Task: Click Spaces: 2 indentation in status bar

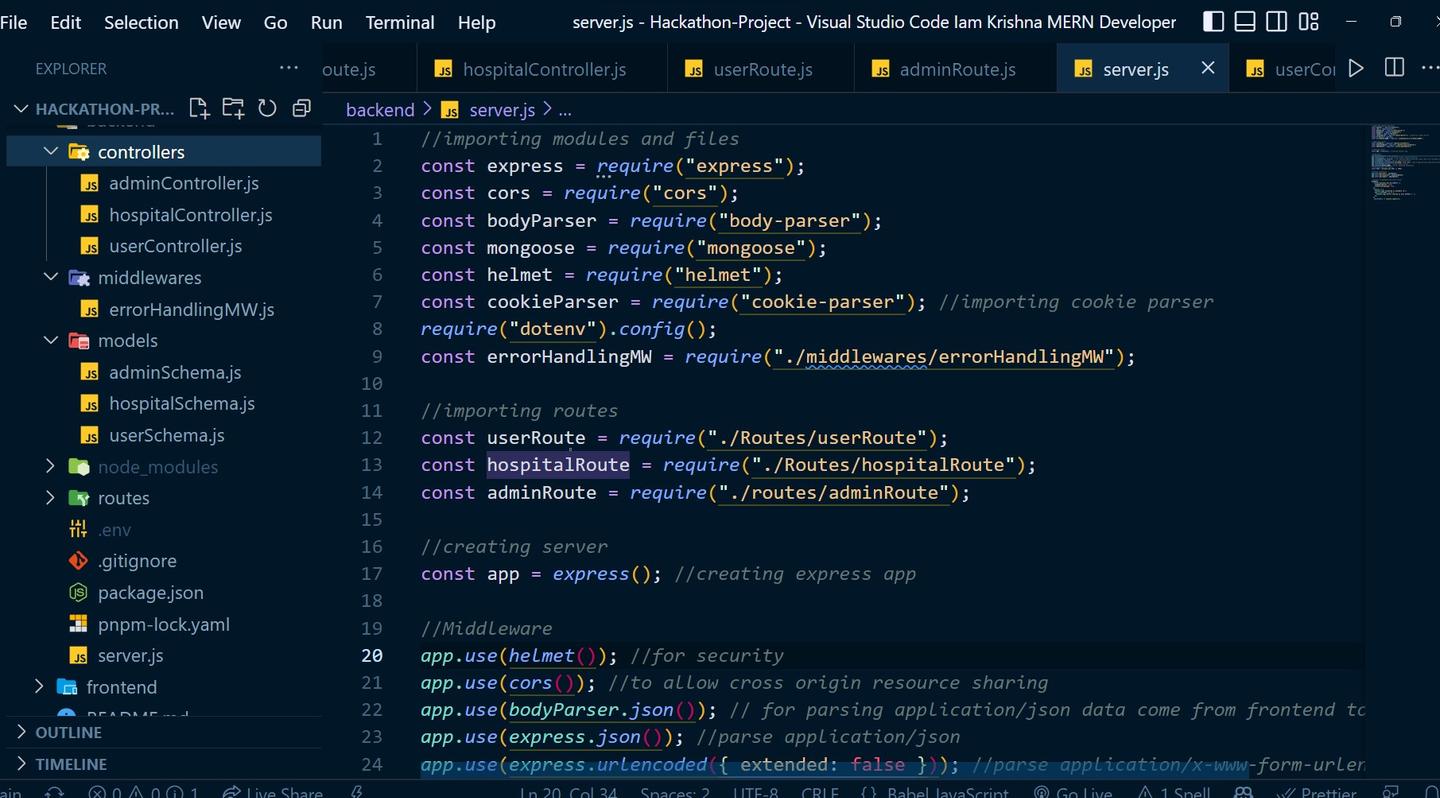Action: (675, 792)
